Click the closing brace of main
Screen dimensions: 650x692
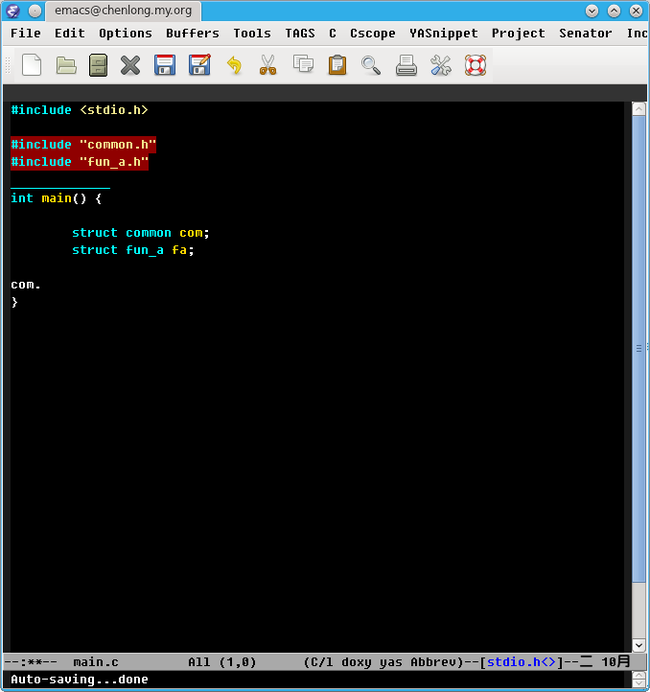tap(15, 302)
